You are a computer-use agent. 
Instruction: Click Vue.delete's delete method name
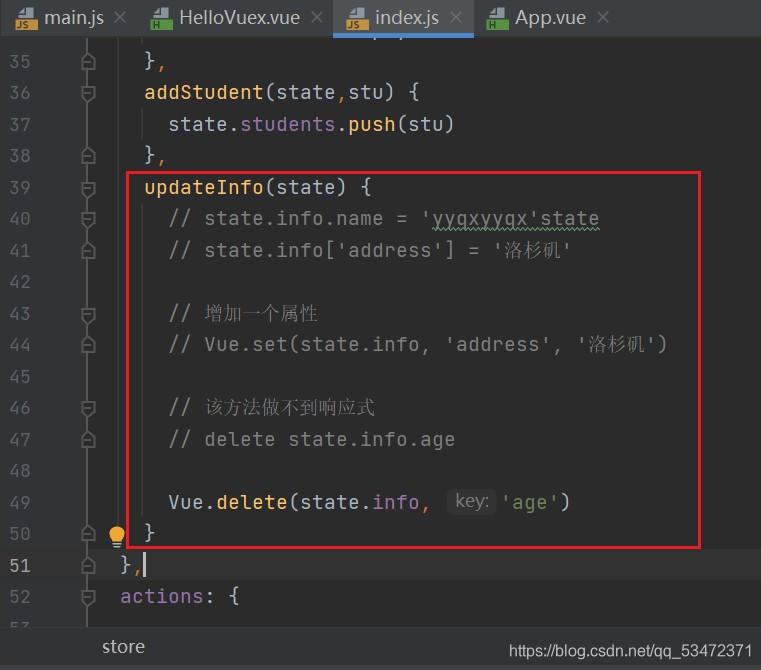(252, 502)
